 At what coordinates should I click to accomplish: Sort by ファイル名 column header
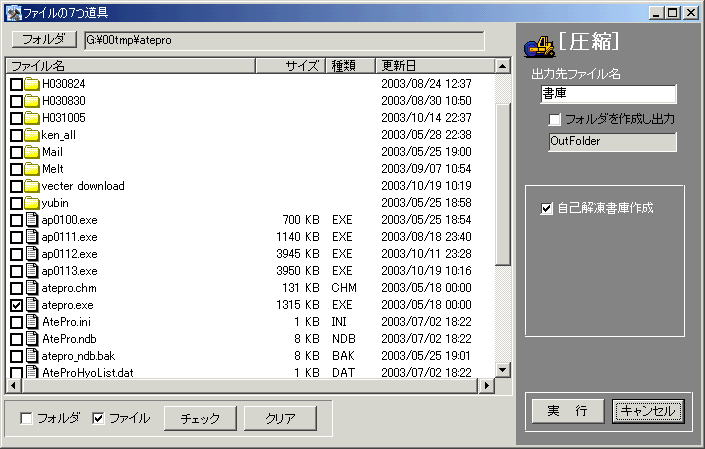coord(131,66)
